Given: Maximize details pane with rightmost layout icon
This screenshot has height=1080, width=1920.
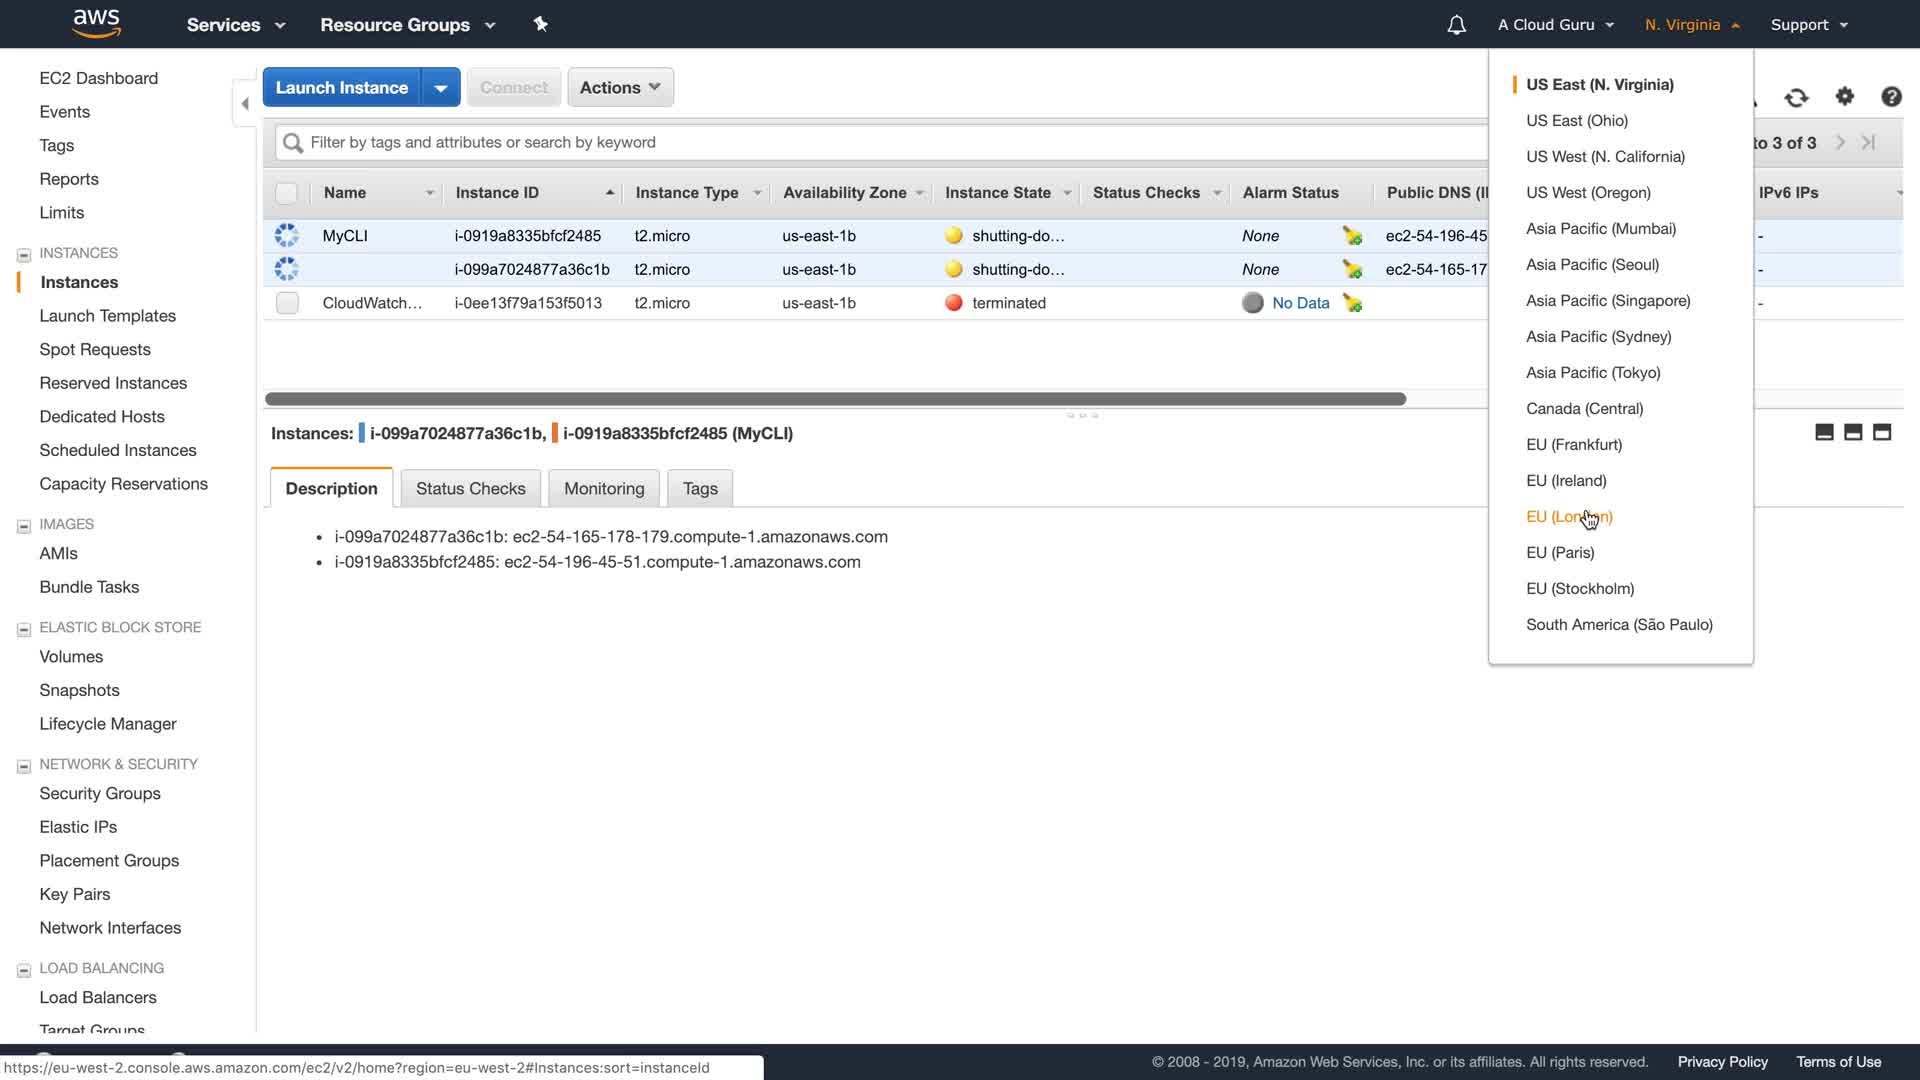Looking at the screenshot, I should (x=1881, y=432).
